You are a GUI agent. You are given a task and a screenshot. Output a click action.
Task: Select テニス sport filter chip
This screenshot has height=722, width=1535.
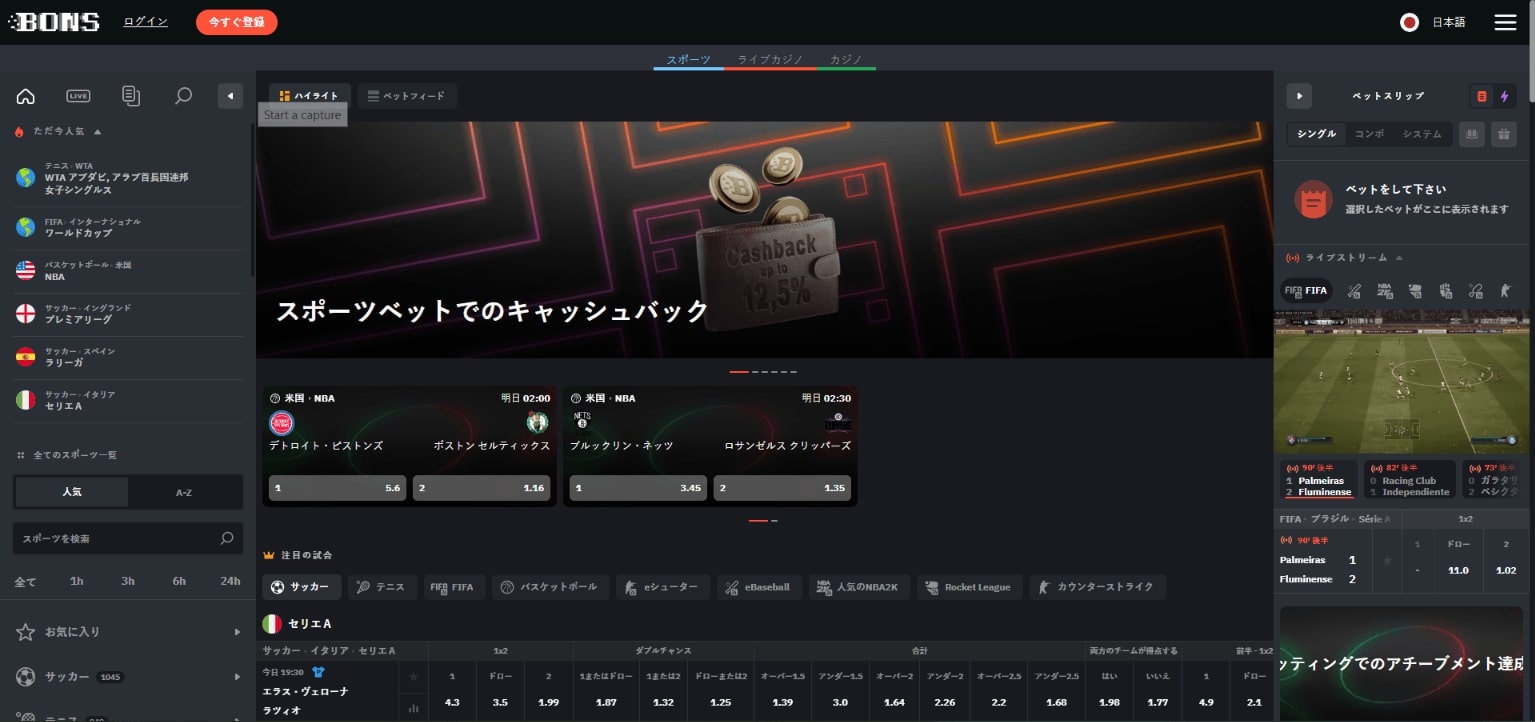point(382,587)
